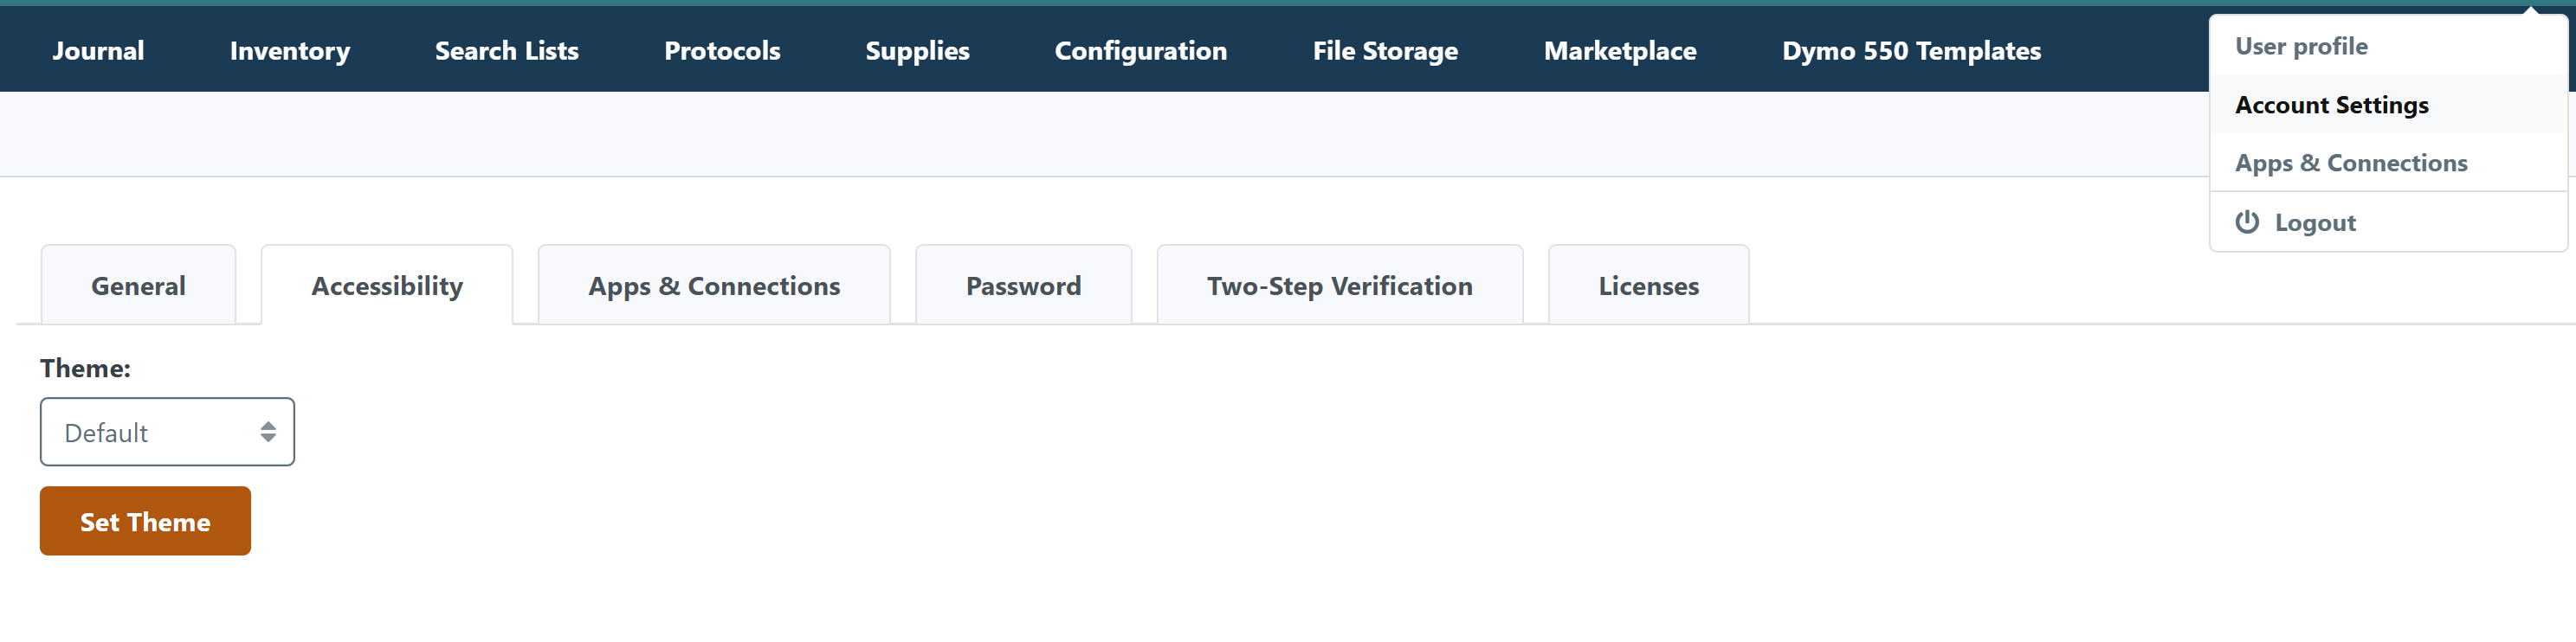Click the Set Theme button
This screenshot has height=642, width=2576.
145,521
